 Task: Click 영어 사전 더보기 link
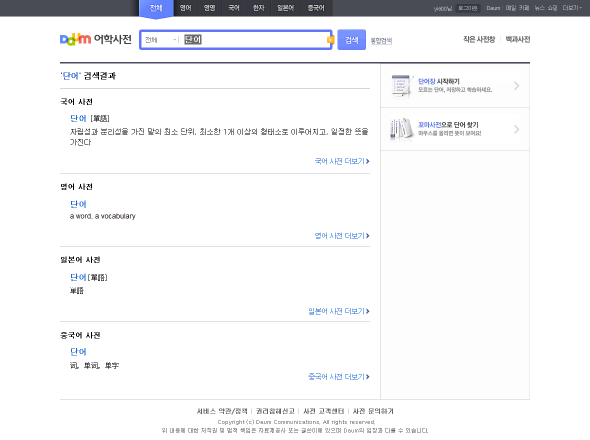(x=342, y=236)
